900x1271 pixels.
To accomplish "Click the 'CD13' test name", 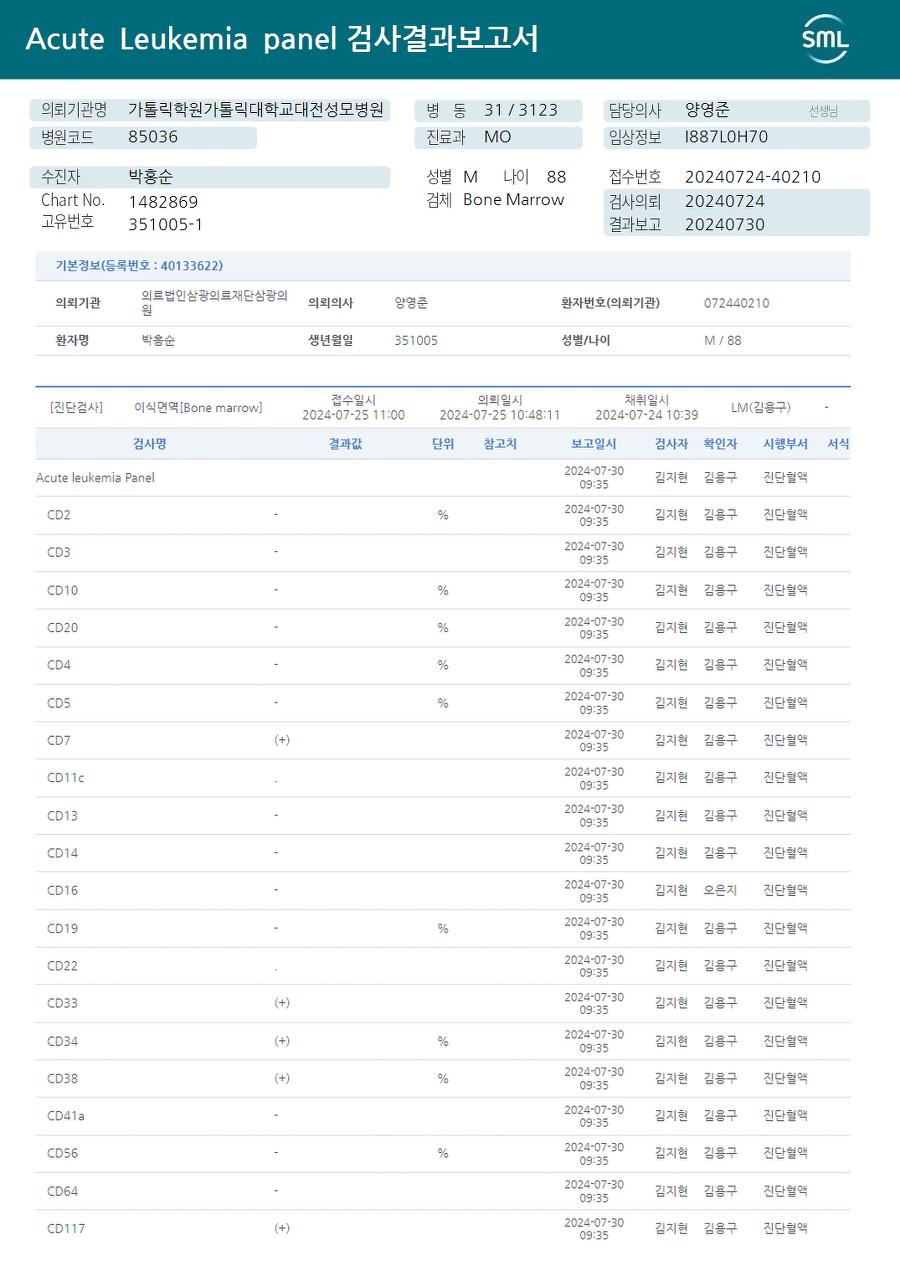I will (62, 816).
